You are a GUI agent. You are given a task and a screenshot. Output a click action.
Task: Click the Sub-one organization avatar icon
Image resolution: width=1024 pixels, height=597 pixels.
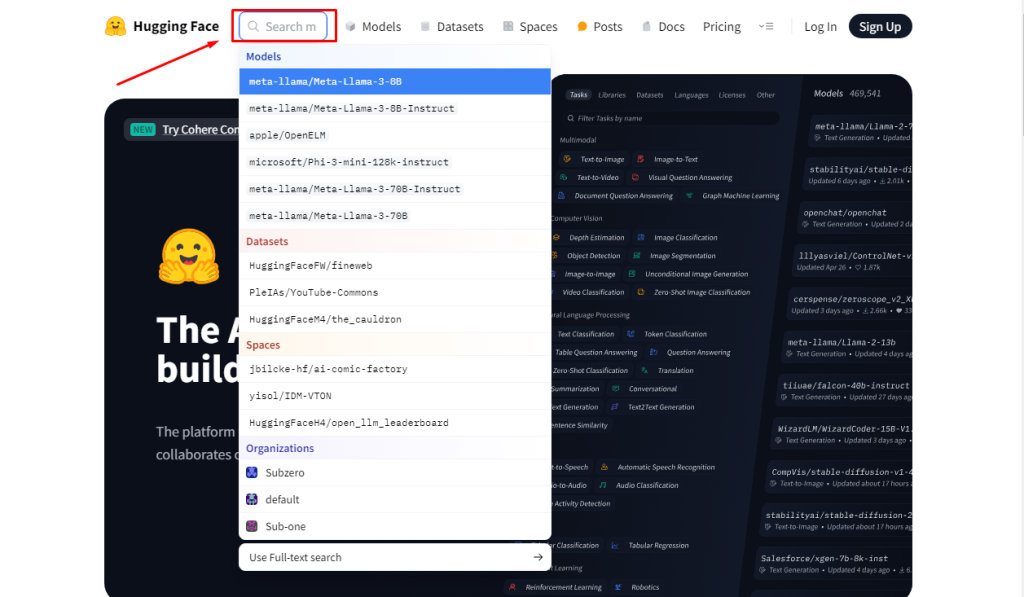252,526
